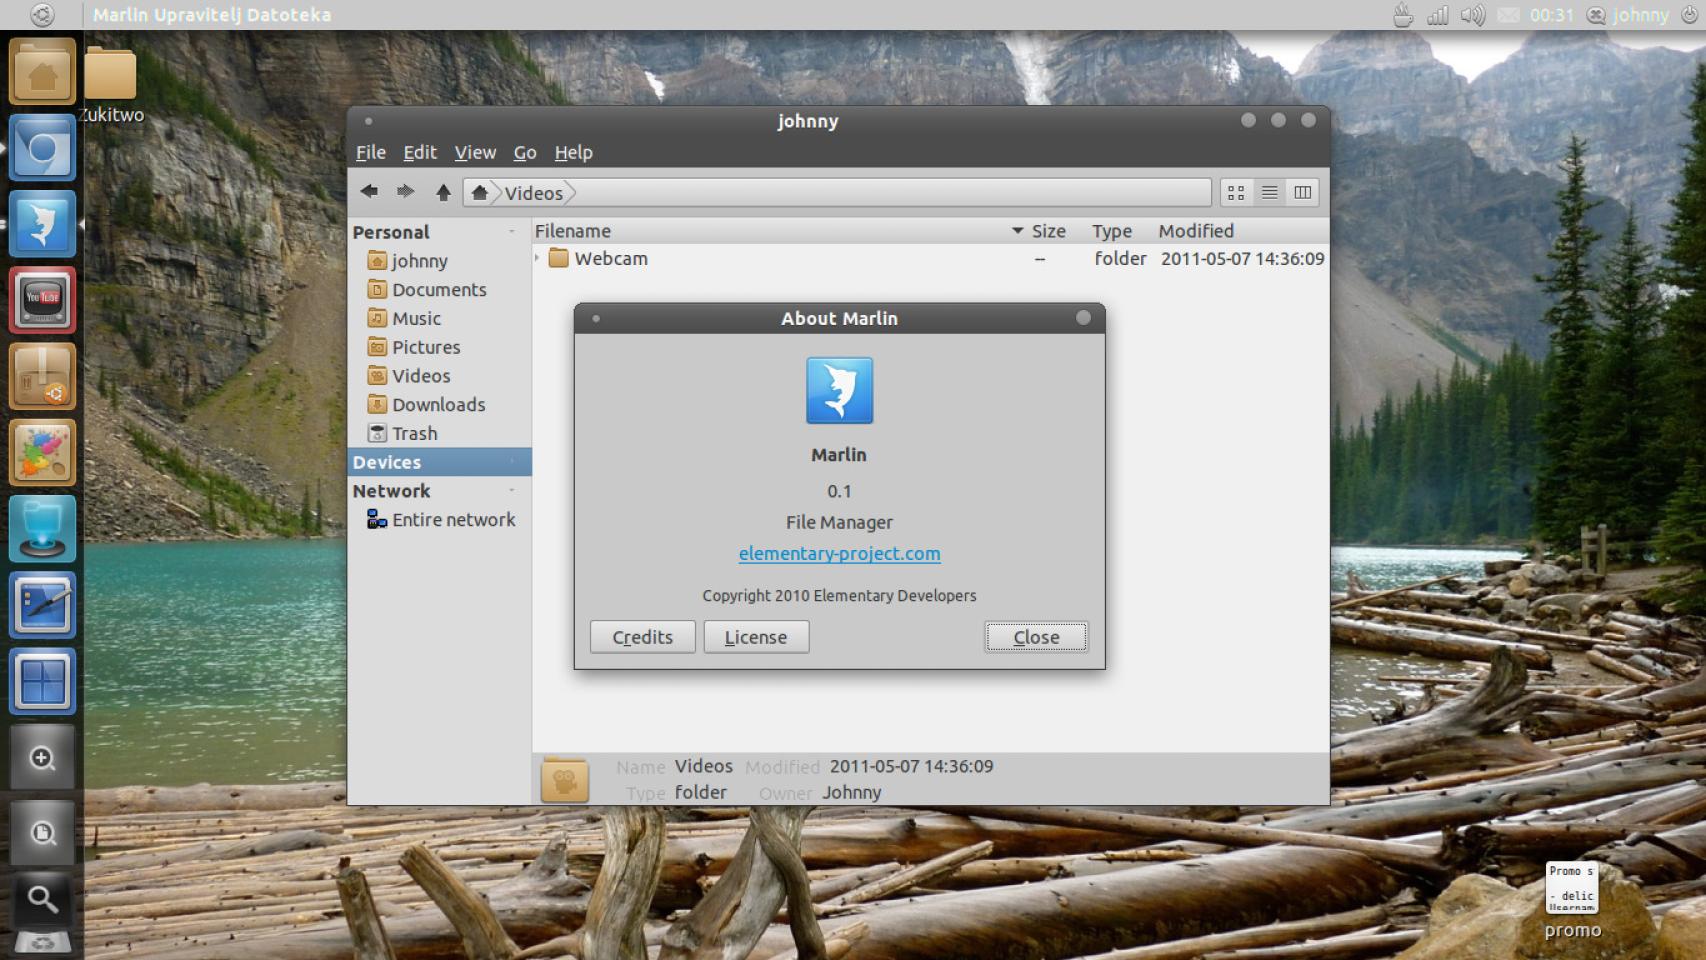Screen dimensions: 1706x960
Task: Click the Credits button
Action: pos(642,637)
